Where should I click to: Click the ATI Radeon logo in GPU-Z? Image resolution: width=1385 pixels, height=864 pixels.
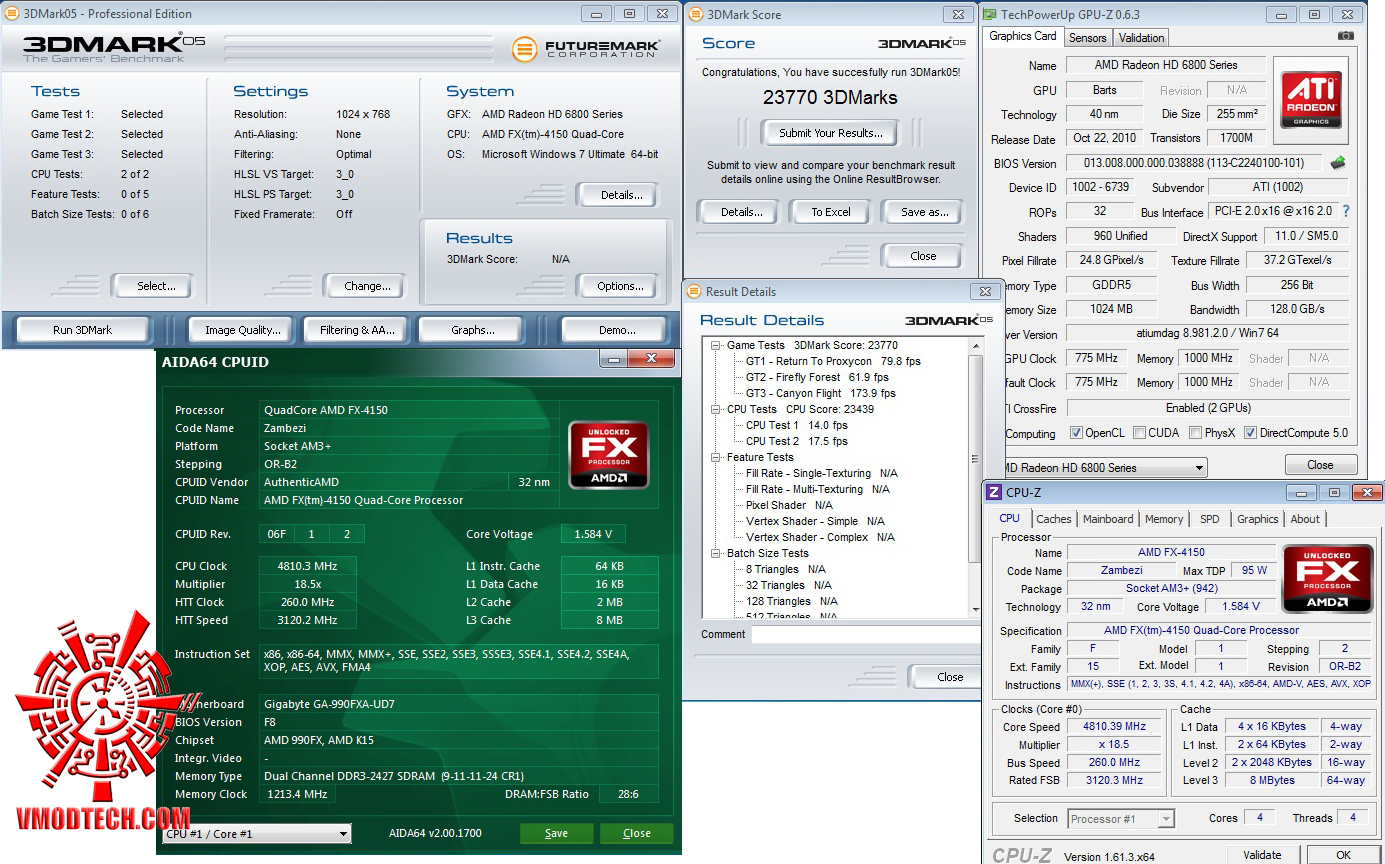point(1309,99)
